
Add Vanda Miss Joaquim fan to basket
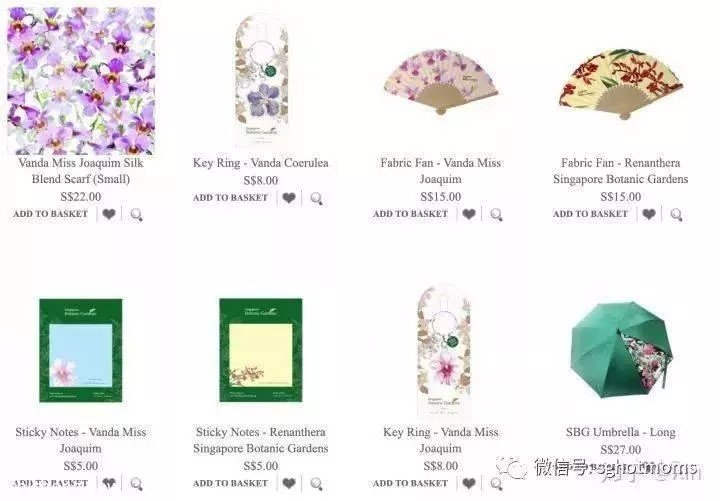(x=411, y=214)
